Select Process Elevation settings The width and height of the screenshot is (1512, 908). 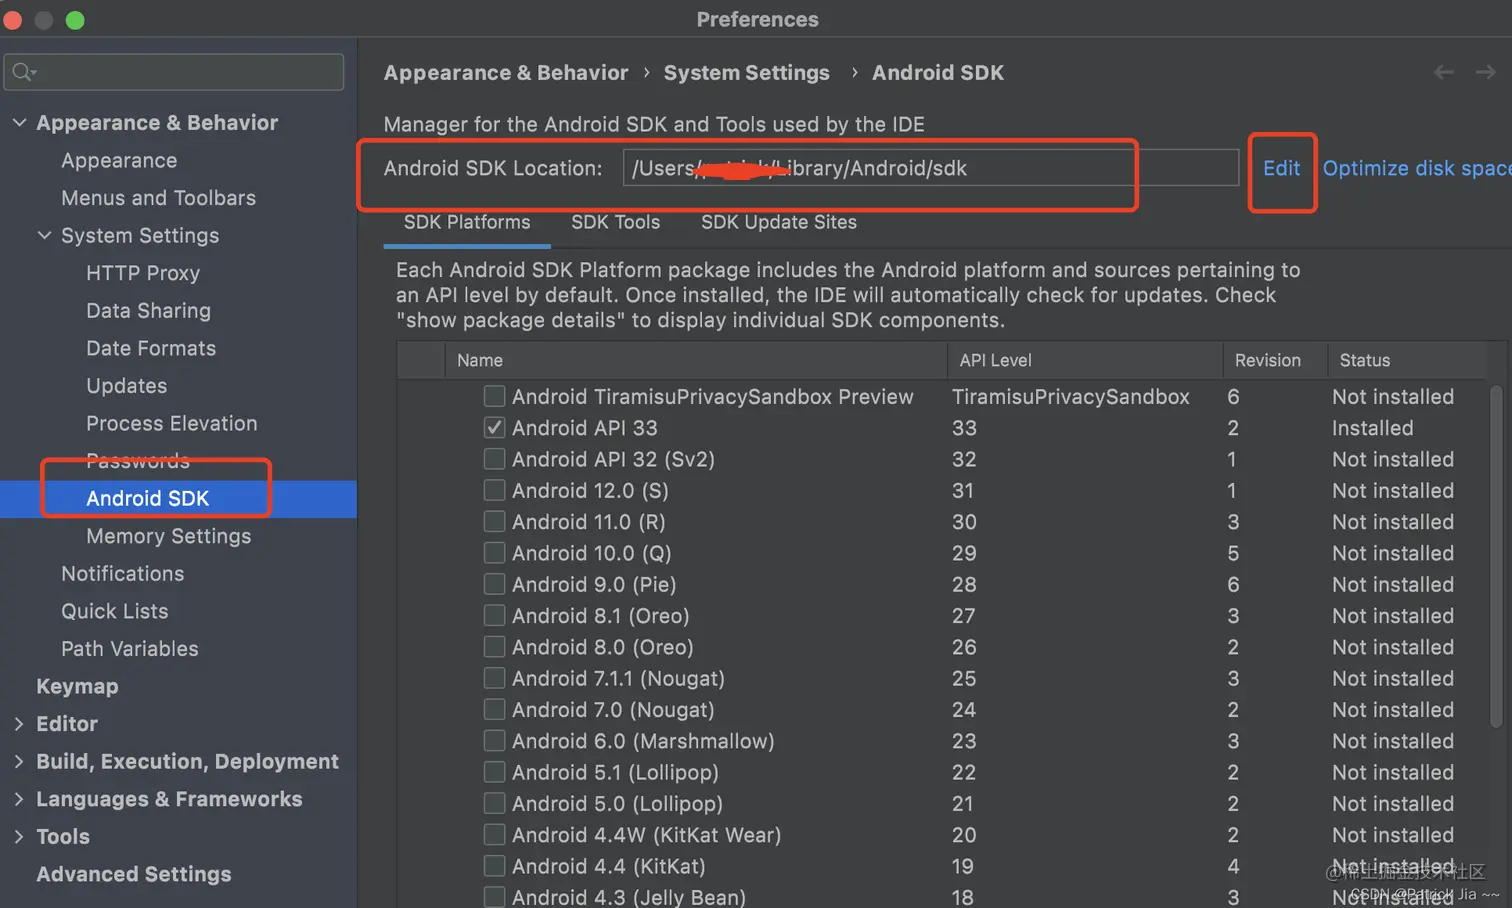(171, 423)
